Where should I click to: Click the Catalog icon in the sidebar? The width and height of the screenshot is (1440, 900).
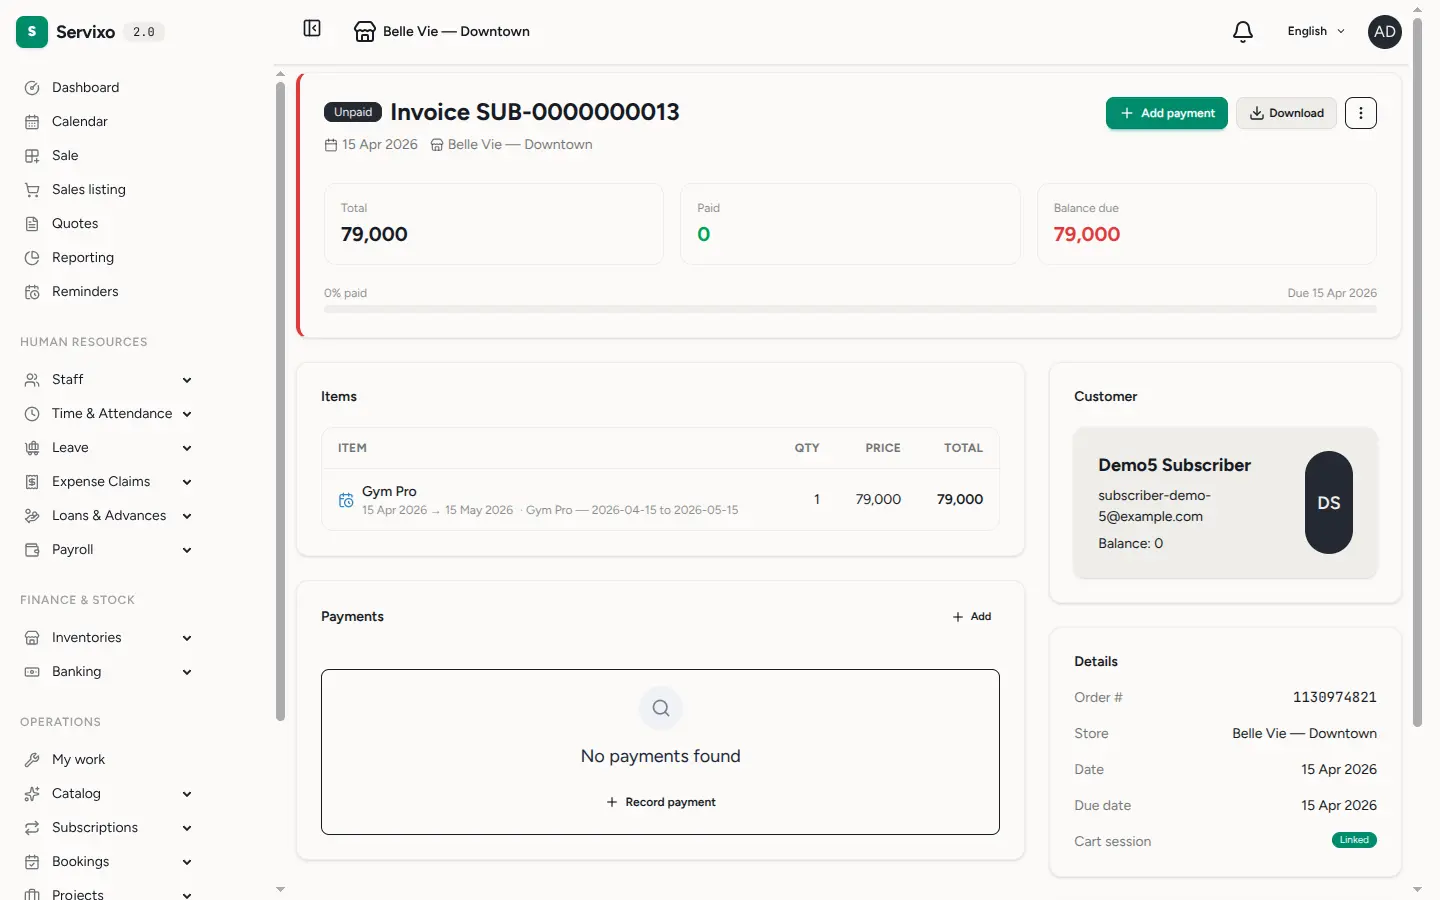click(32, 794)
